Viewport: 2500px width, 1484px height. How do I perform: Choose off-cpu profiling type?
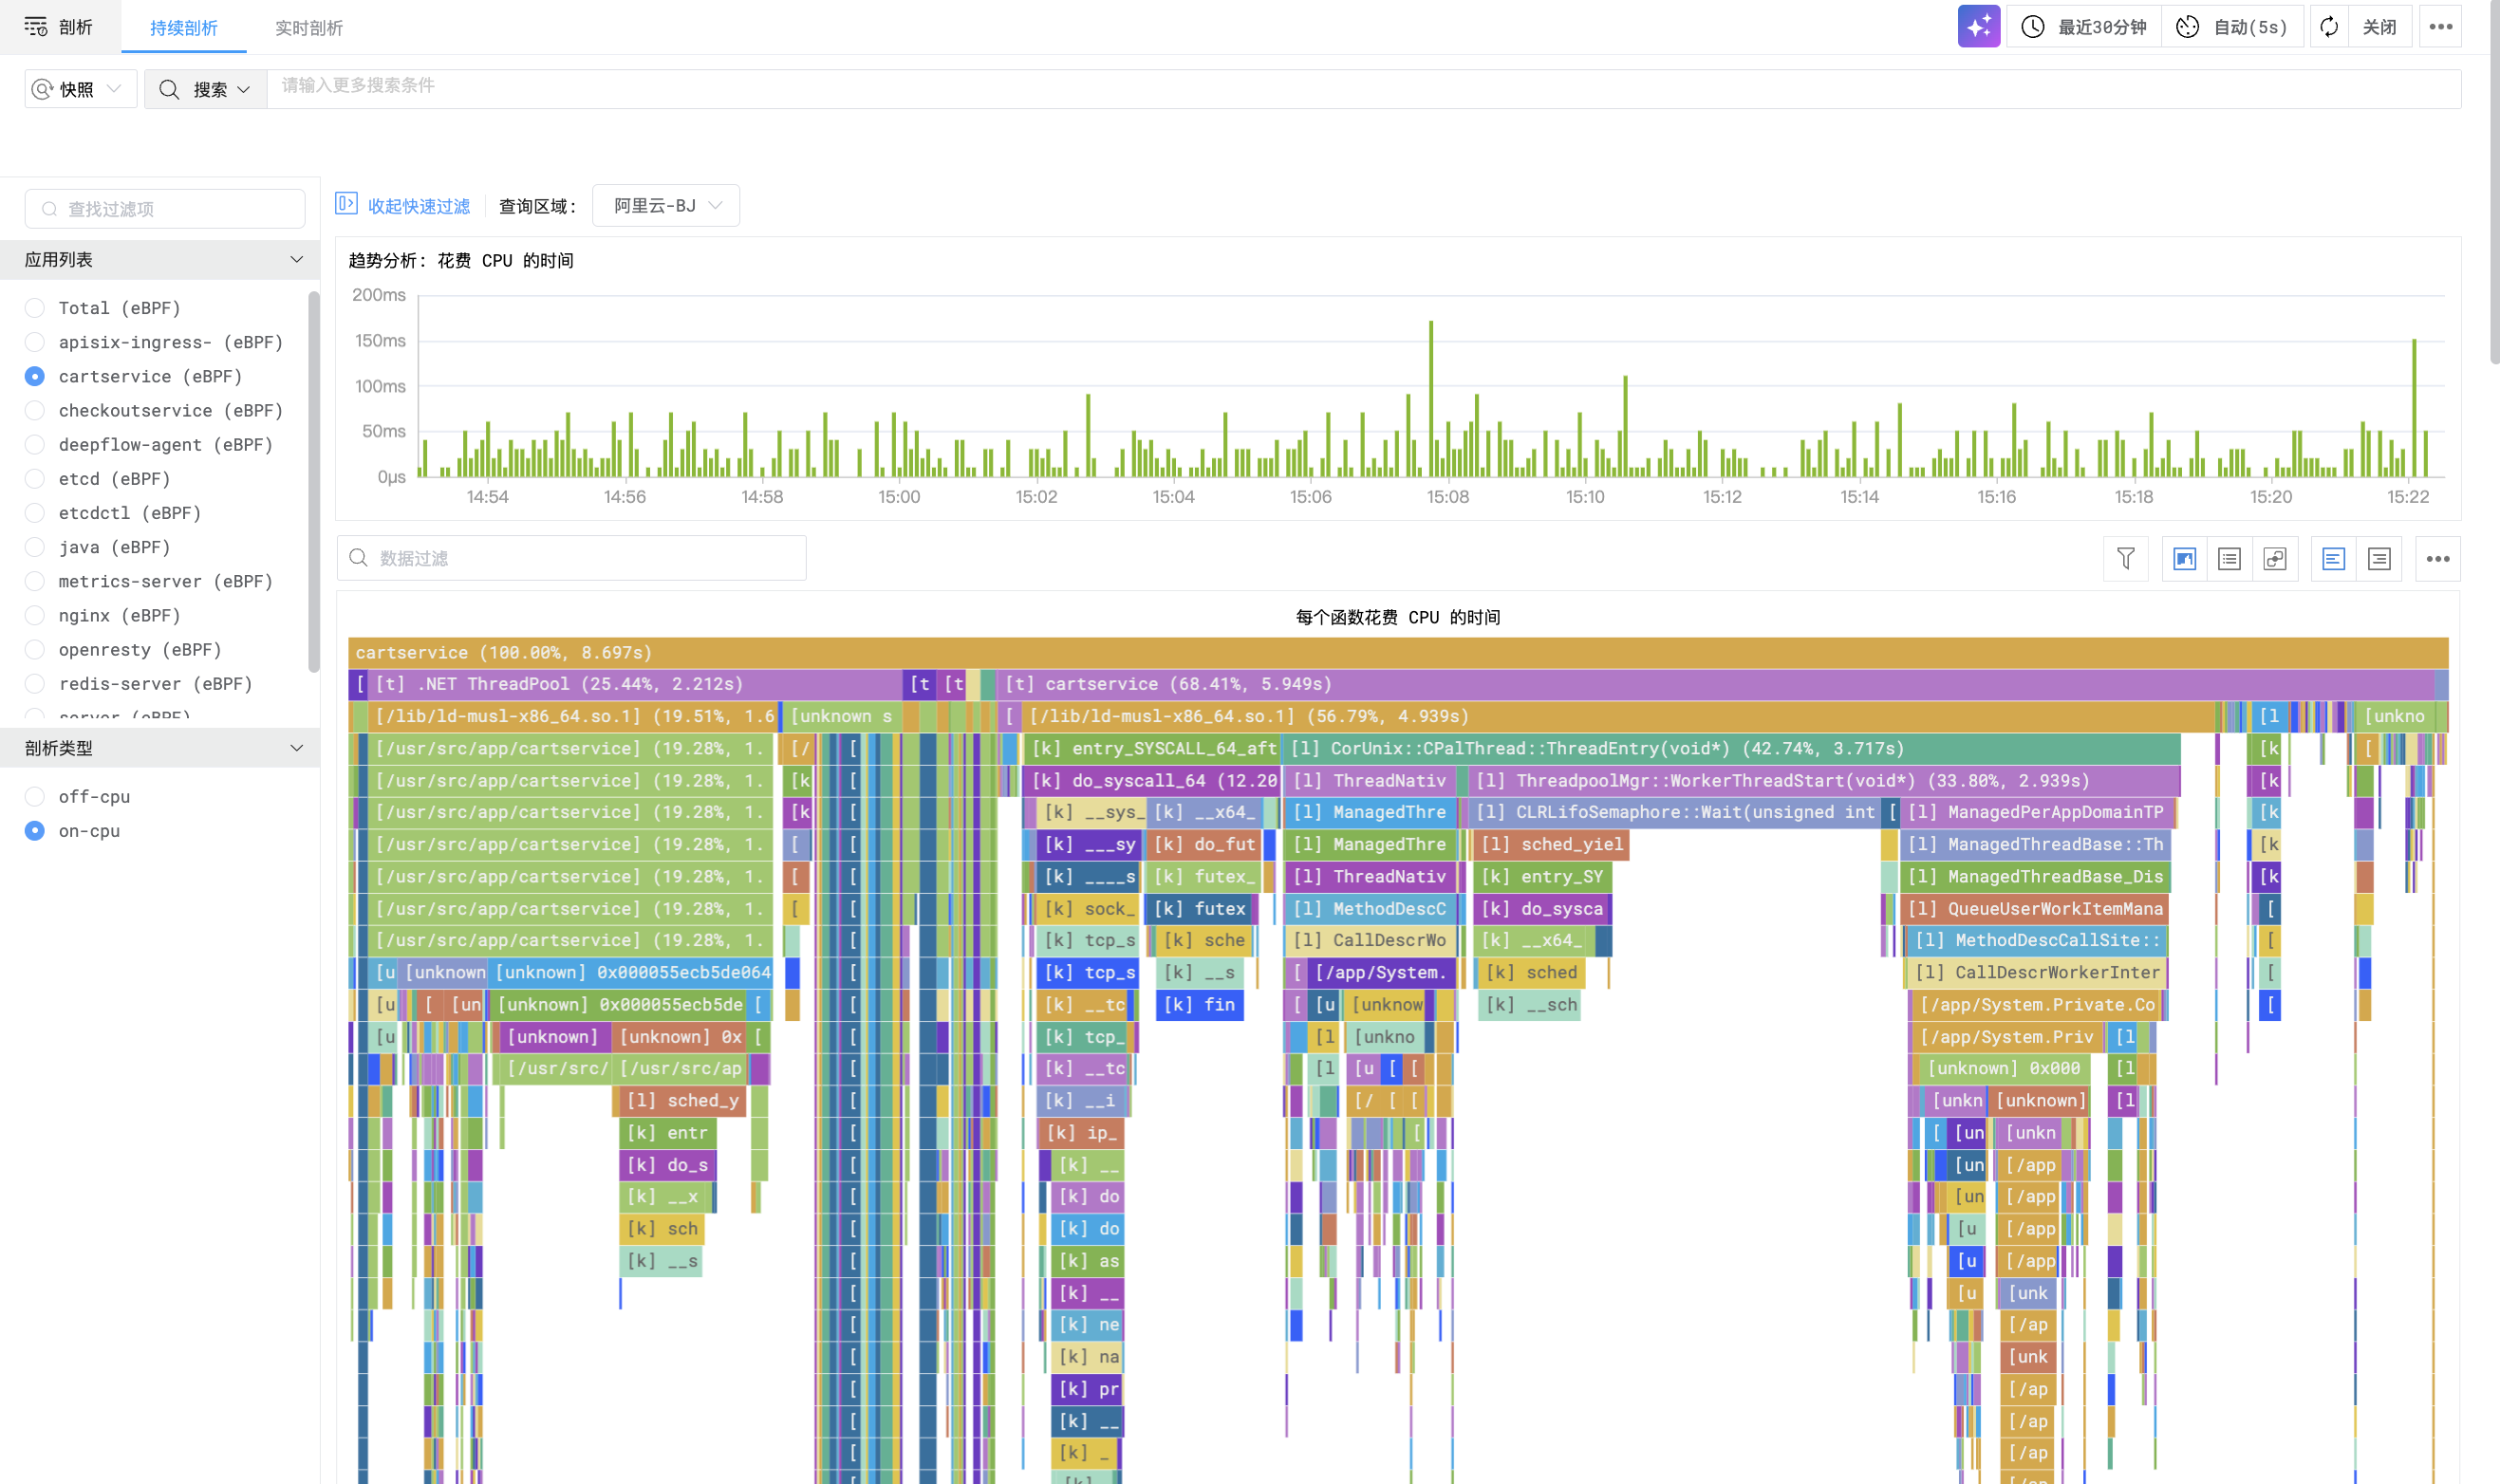[x=35, y=796]
